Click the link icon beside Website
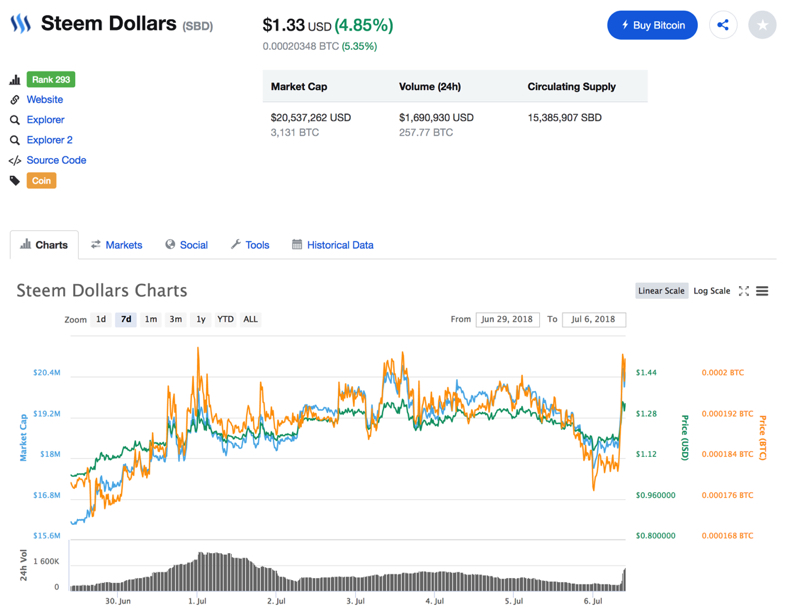This screenshot has width=800, height=610. [x=15, y=99]
